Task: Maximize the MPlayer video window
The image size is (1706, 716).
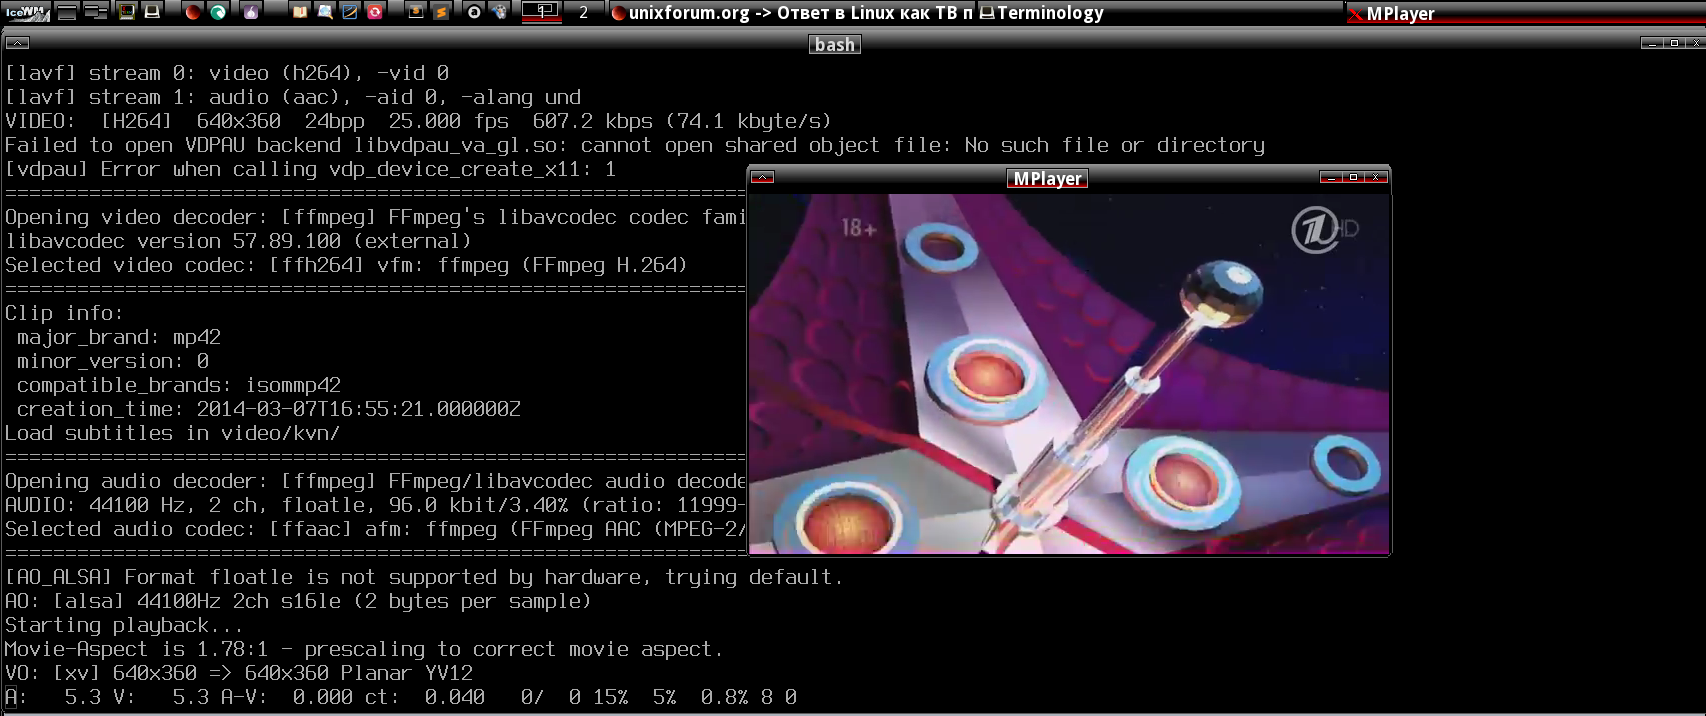Action: [x=1353, y=177]
